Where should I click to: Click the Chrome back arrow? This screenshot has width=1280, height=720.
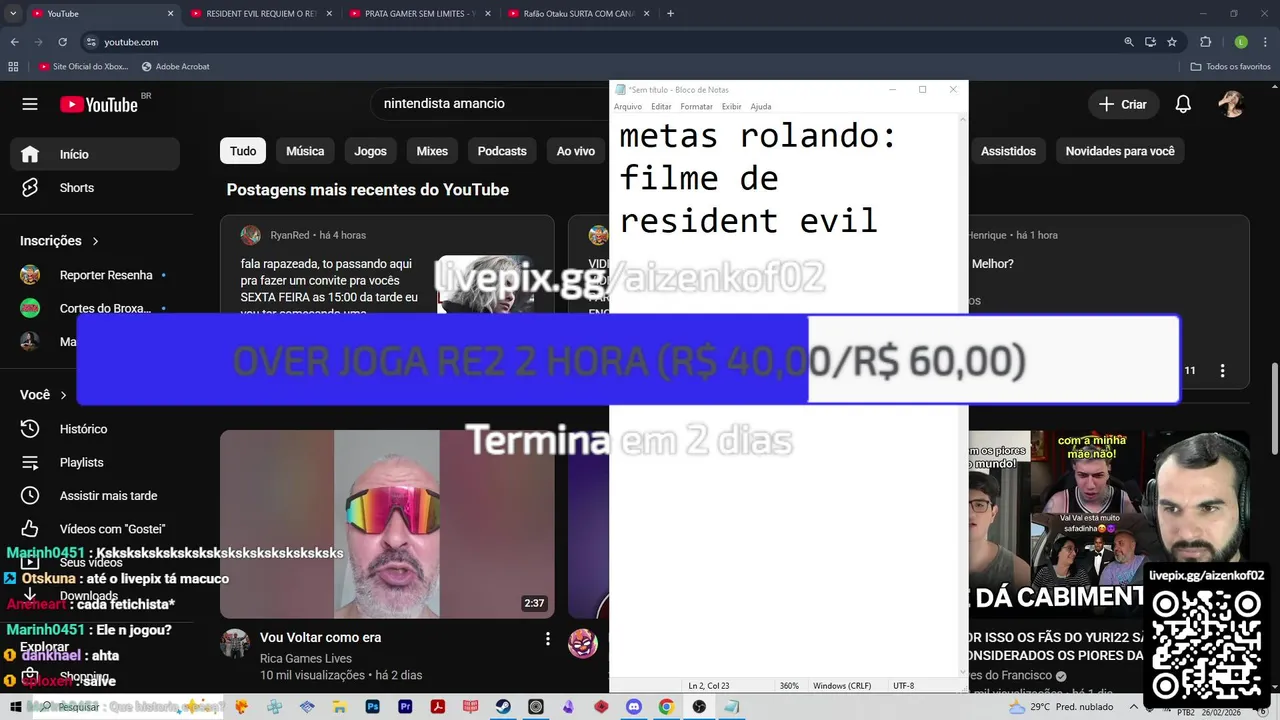point(14,42)
